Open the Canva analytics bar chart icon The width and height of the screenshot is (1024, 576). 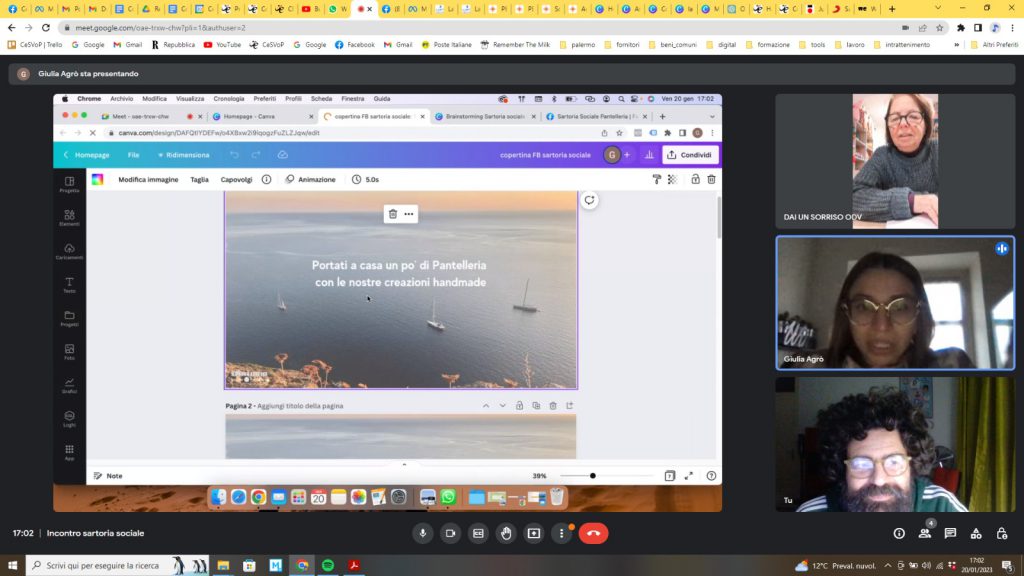click(x=649, y=155)
